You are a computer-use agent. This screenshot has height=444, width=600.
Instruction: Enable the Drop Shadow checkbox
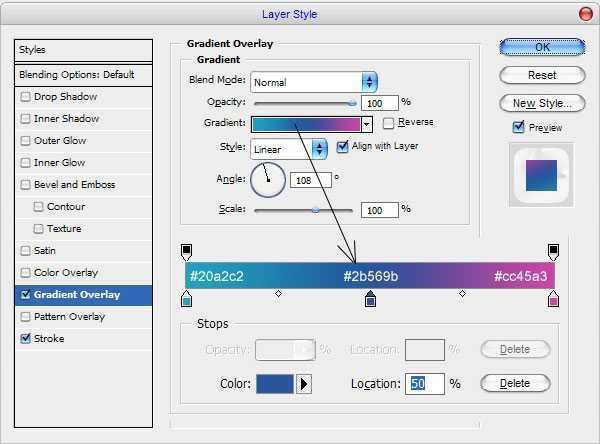tap(26, 97)
